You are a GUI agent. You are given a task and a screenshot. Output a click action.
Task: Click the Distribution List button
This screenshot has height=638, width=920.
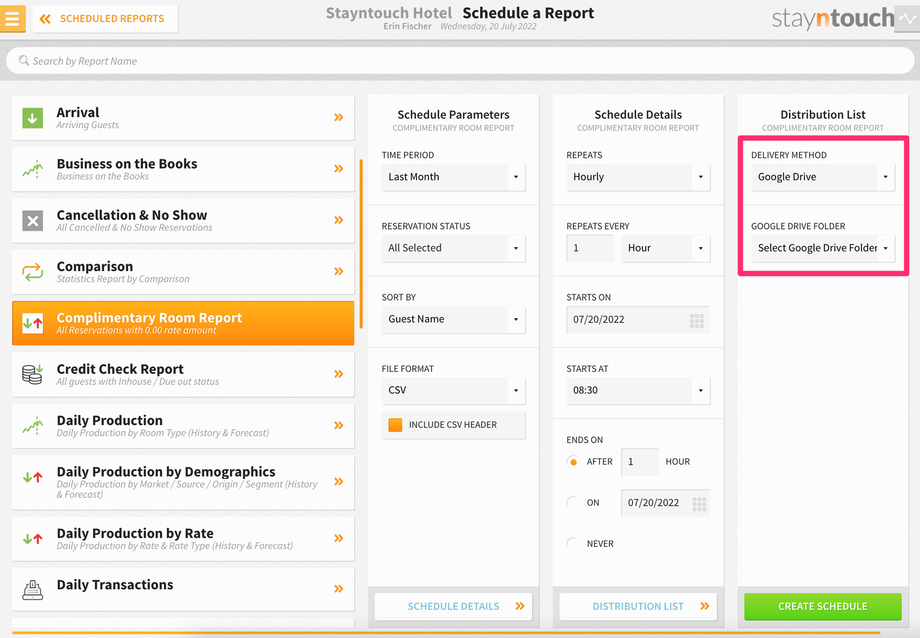pos(638,606)
